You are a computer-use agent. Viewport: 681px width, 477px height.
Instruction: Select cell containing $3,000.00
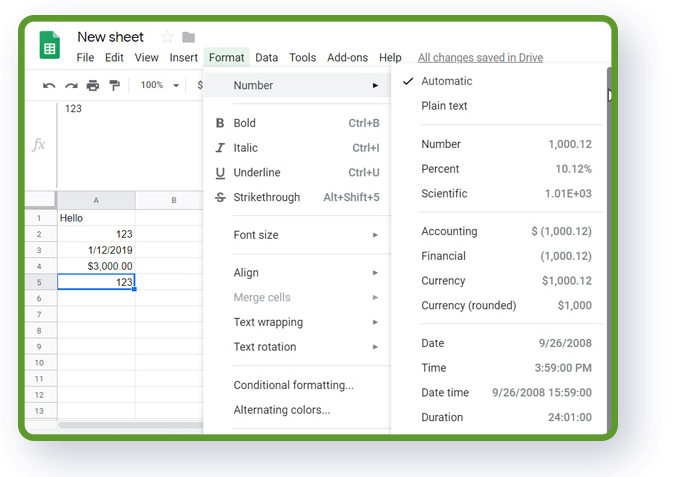click(96, 266)
